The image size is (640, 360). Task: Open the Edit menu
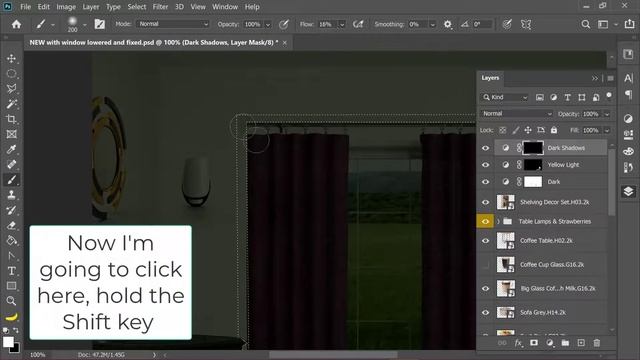tap(44, 7)
